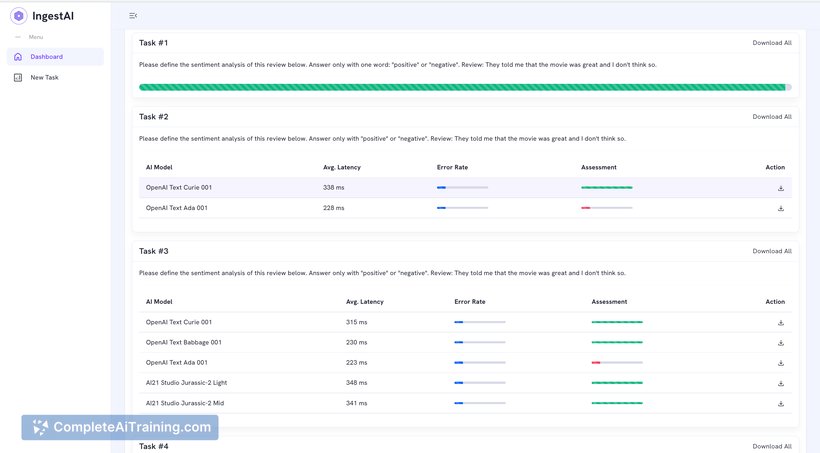
Task: Click the 348 ms latency value
Action: pos(357,382)
